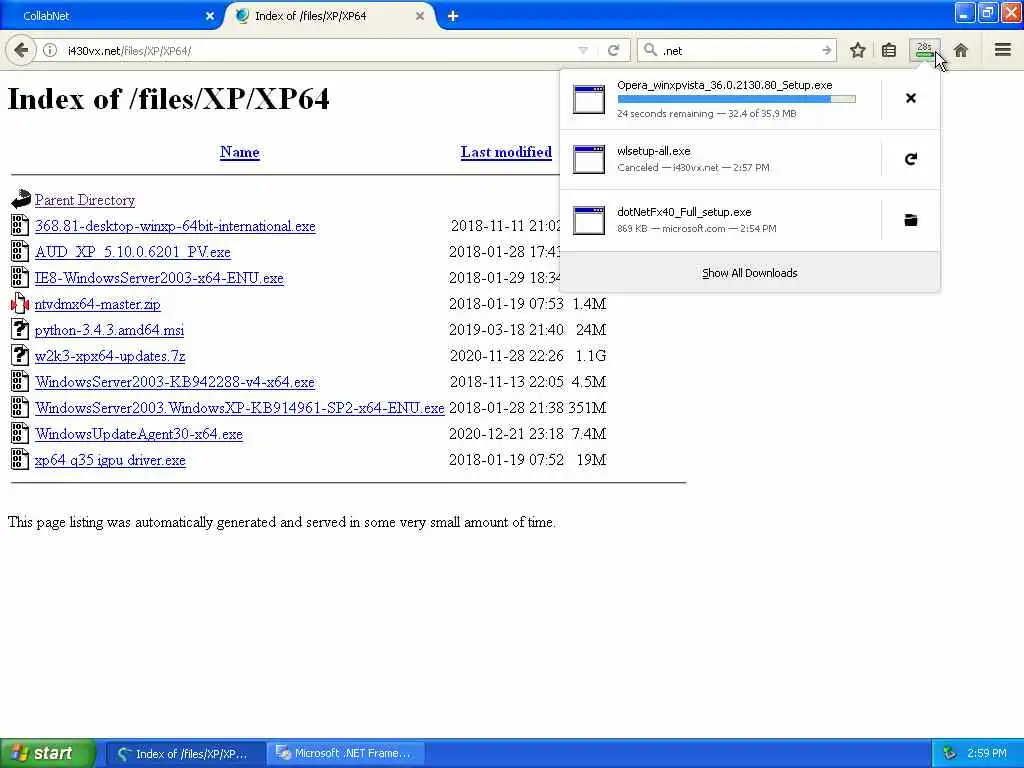Image resolution: width=1024 pixels, height=768 pixels.
Task: Click the file icon beside IE8-WindowsServer2003
Action: click(20, 278)
